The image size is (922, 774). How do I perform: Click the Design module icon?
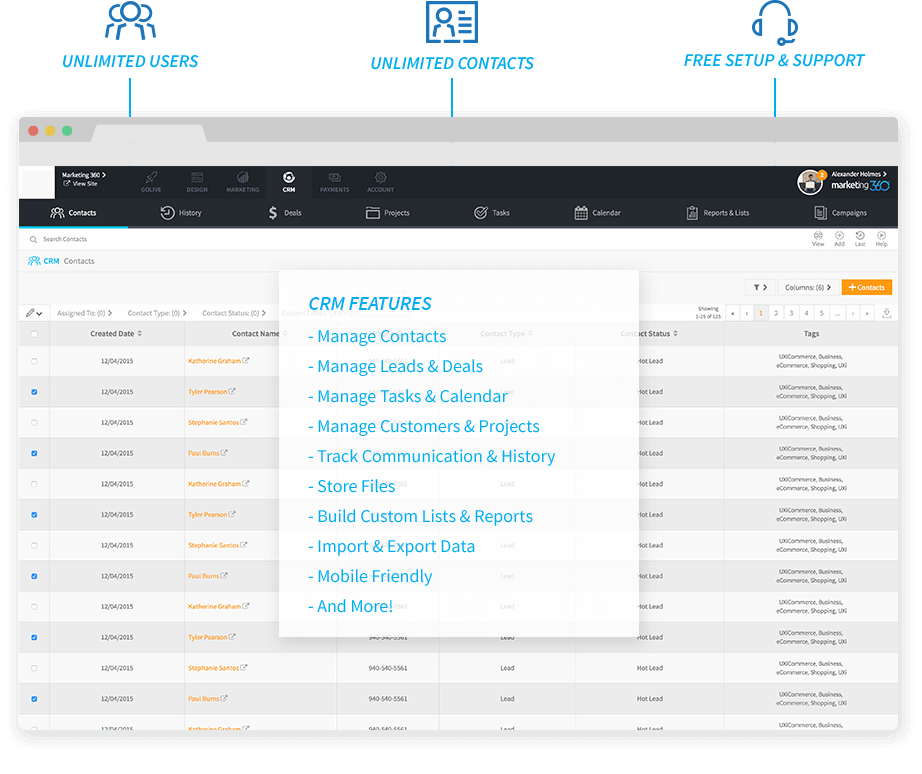(197, 180)
